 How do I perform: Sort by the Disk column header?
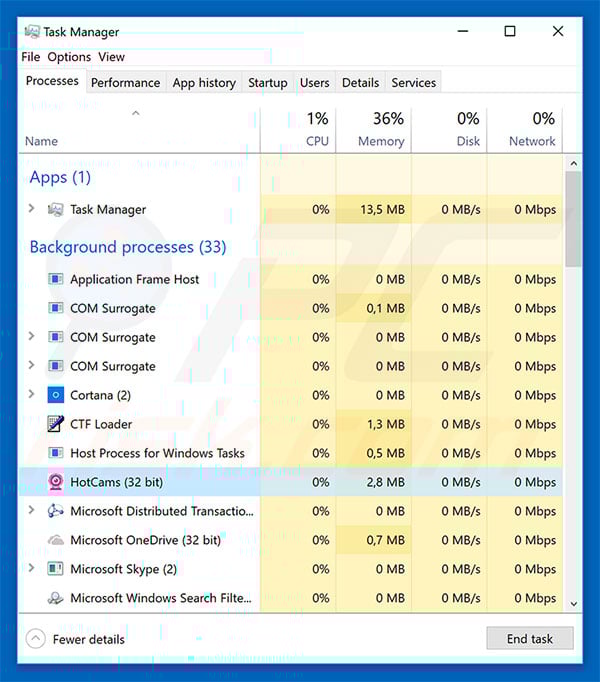[x=449, y=130]
